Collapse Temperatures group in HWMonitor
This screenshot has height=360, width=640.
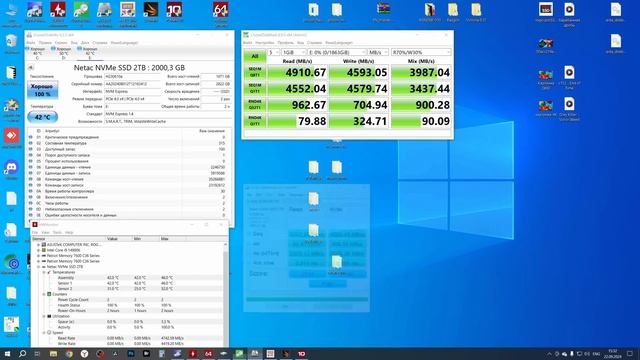[x=44, y=272]
